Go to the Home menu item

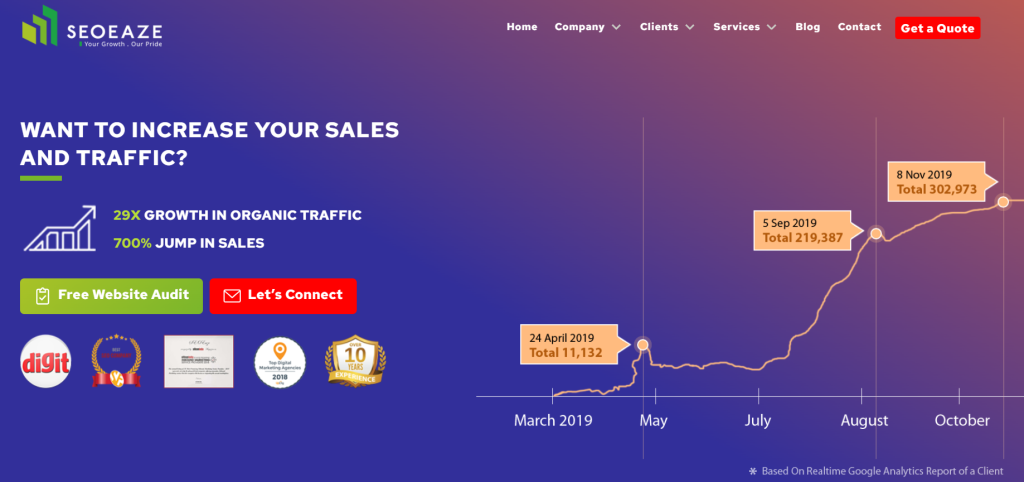522,27
